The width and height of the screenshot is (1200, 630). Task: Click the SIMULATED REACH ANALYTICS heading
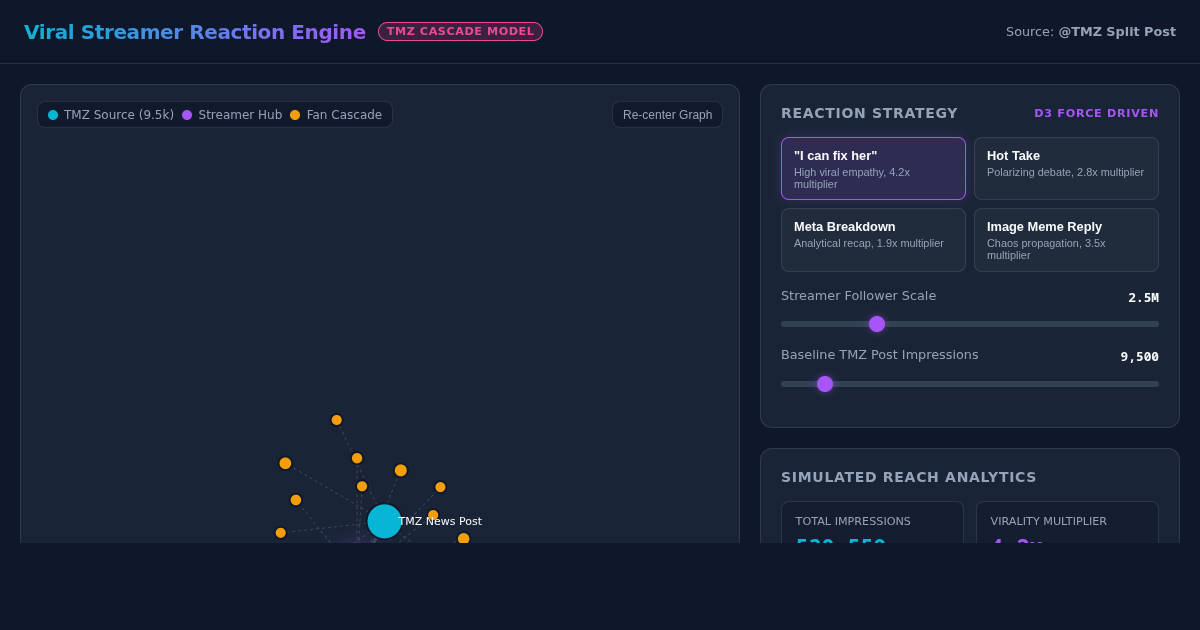(909, 477)
